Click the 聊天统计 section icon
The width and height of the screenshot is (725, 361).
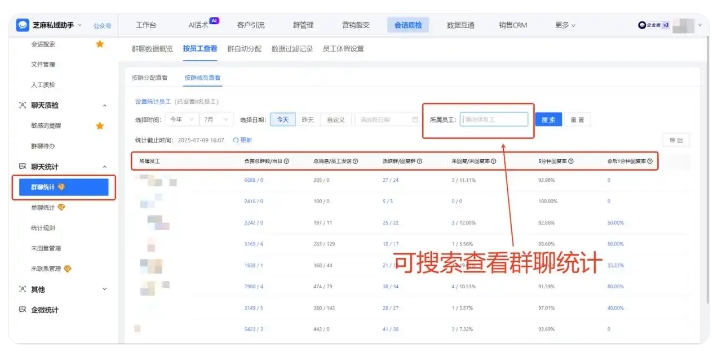click(x=22, y=166)
